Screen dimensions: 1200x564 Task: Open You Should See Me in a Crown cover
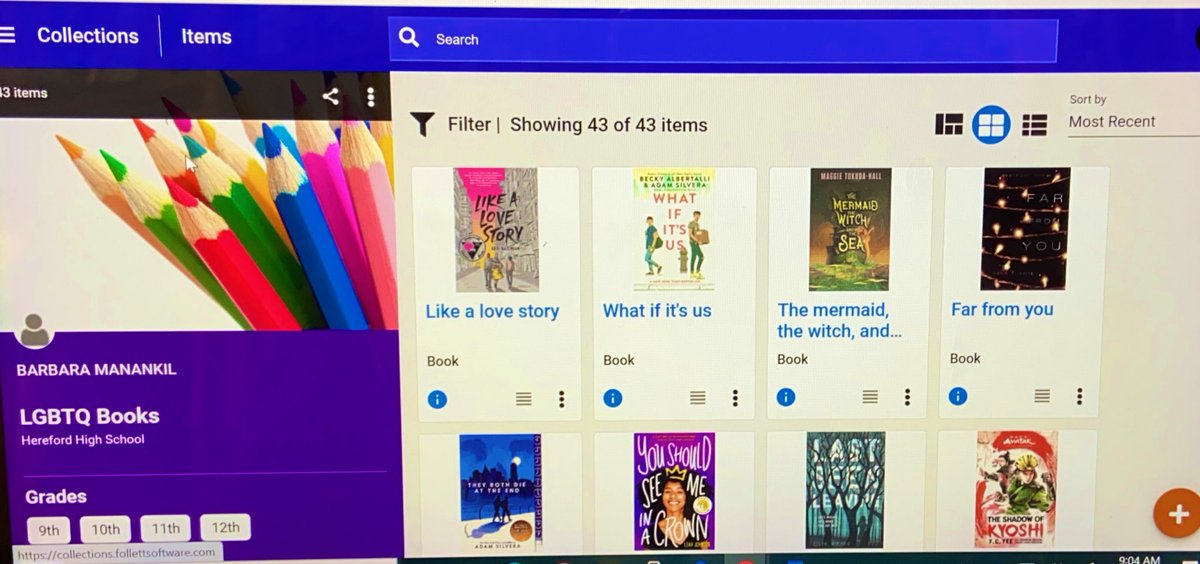(674, 491)
